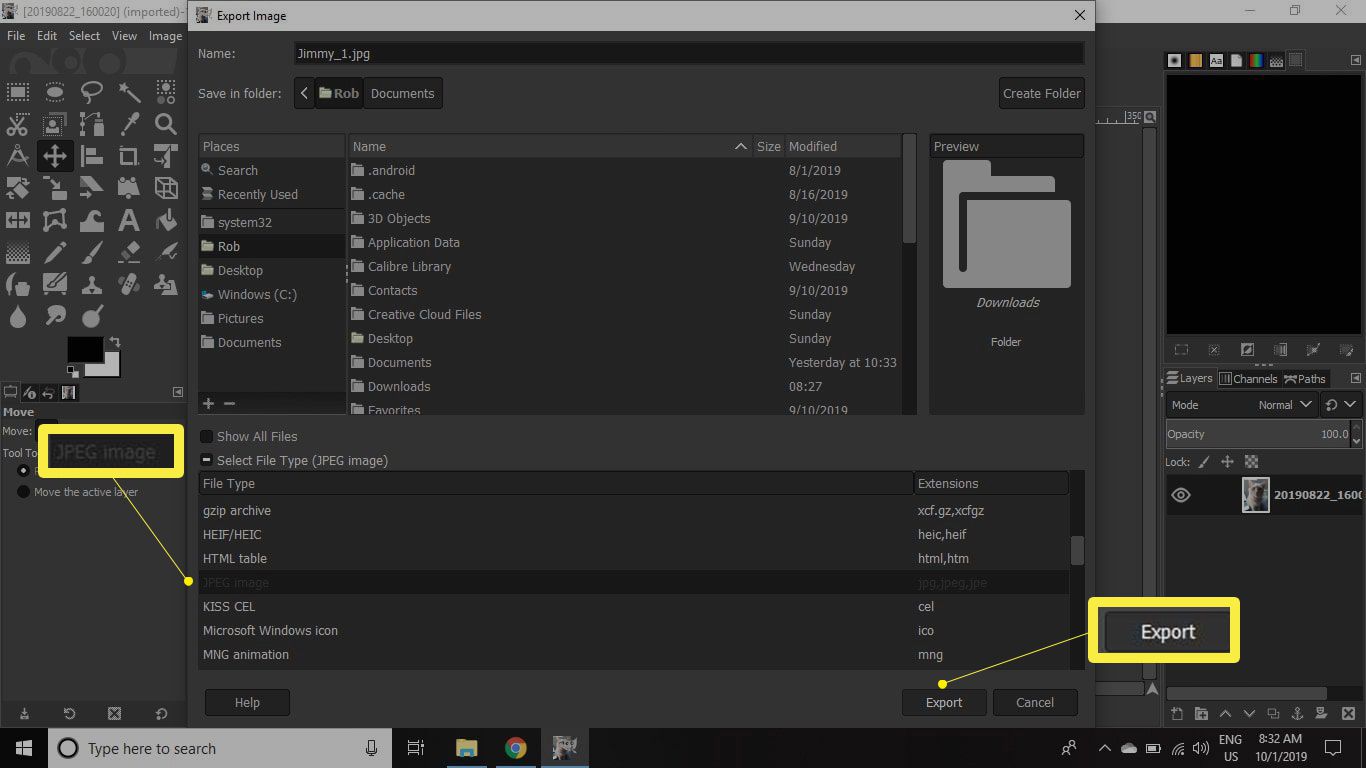Select the Heal bandage tool
This screenshot has height=768, width=1366.
coord(129,284)
